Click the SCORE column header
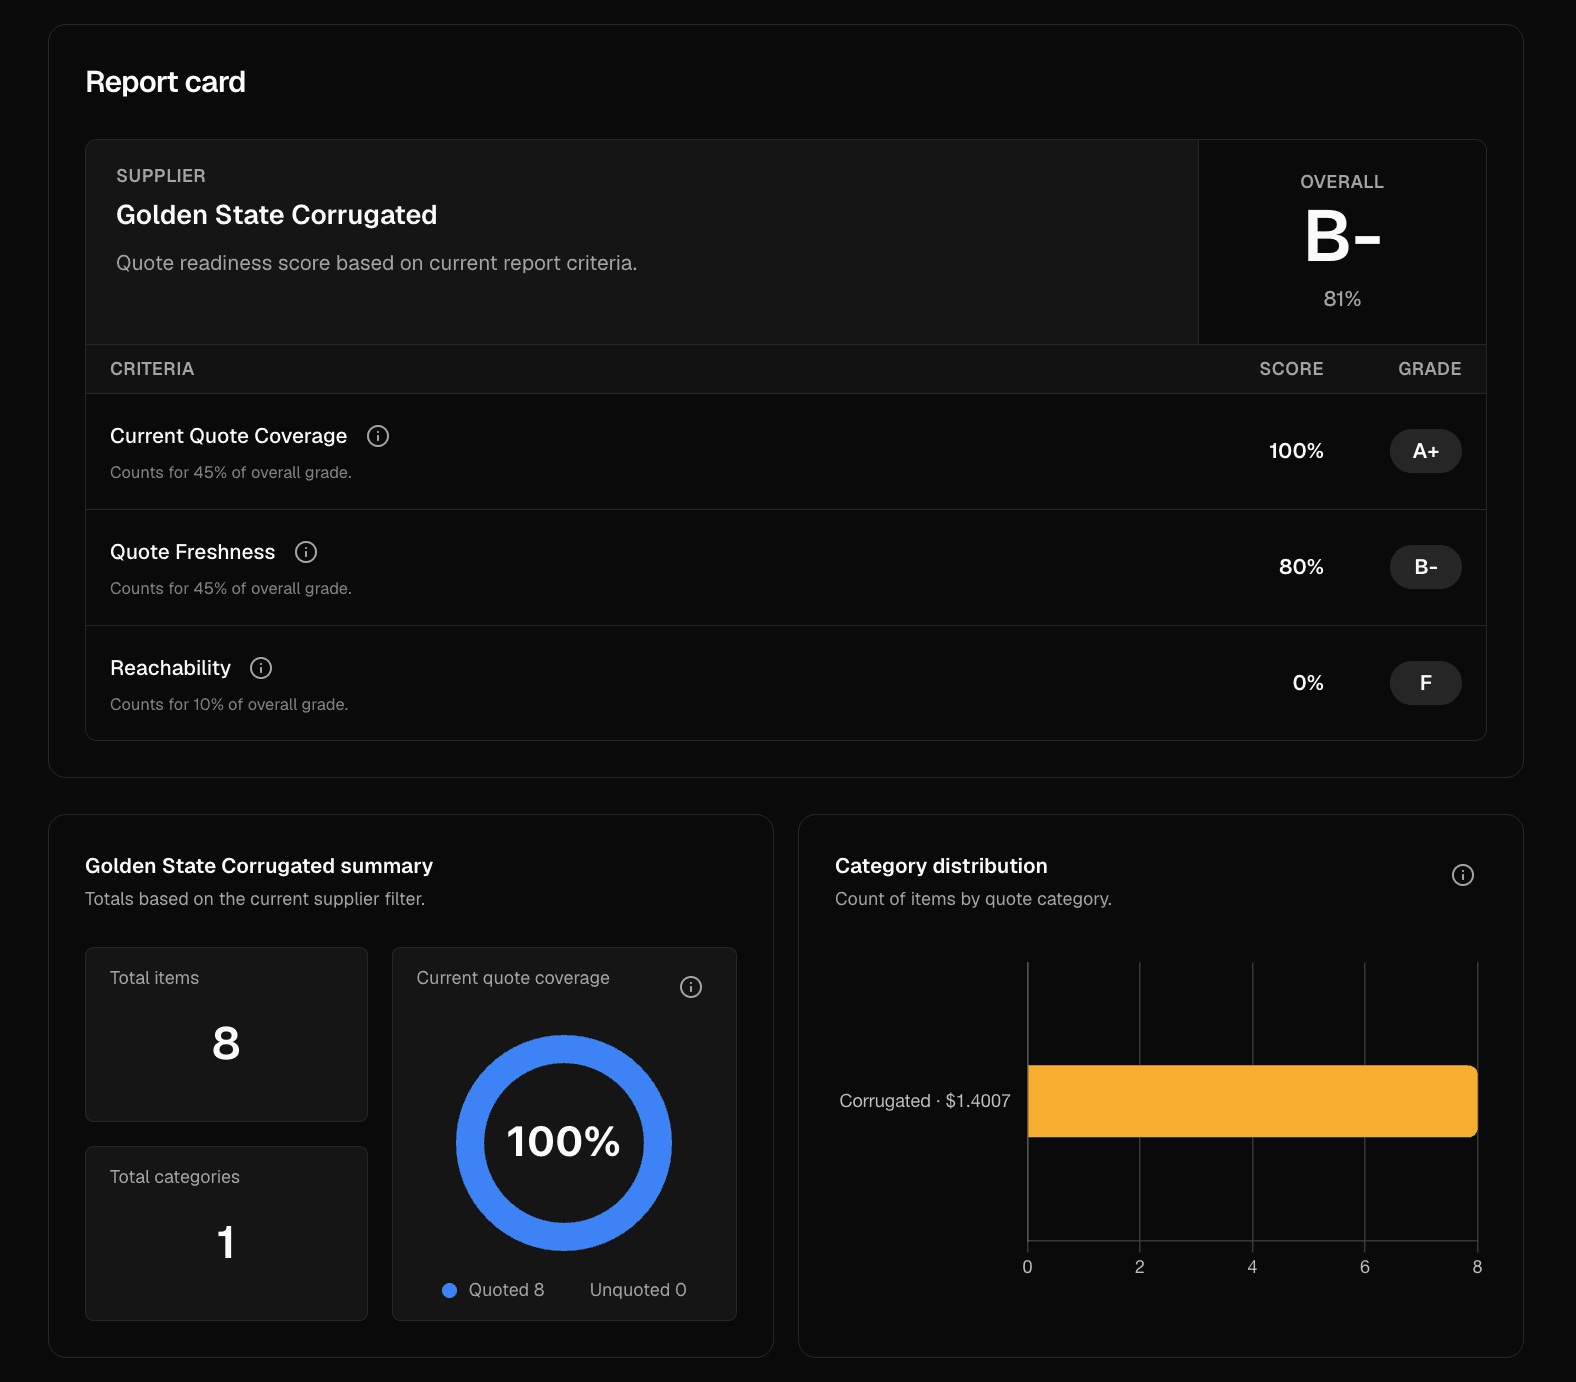The height and width of the screenshot is (1382, 1576). pos(1291,369)
